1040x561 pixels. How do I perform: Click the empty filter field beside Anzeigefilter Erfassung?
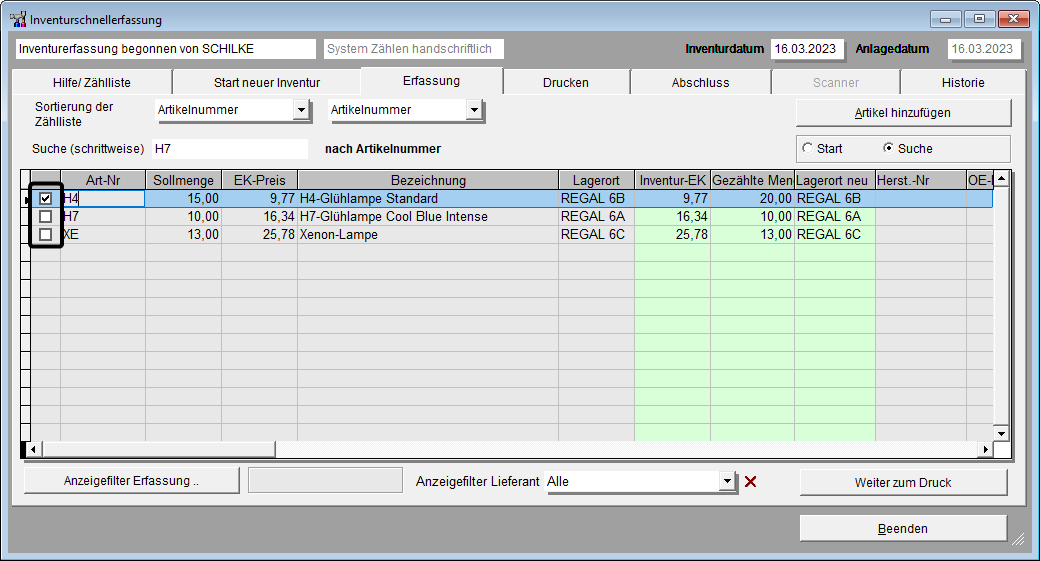point(325,480)
